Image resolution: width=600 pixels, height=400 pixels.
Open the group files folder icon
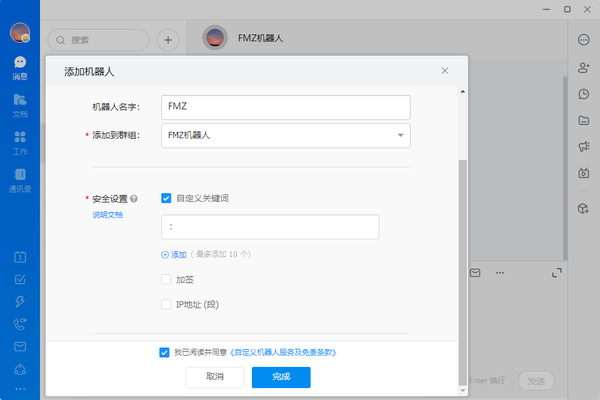583,120
